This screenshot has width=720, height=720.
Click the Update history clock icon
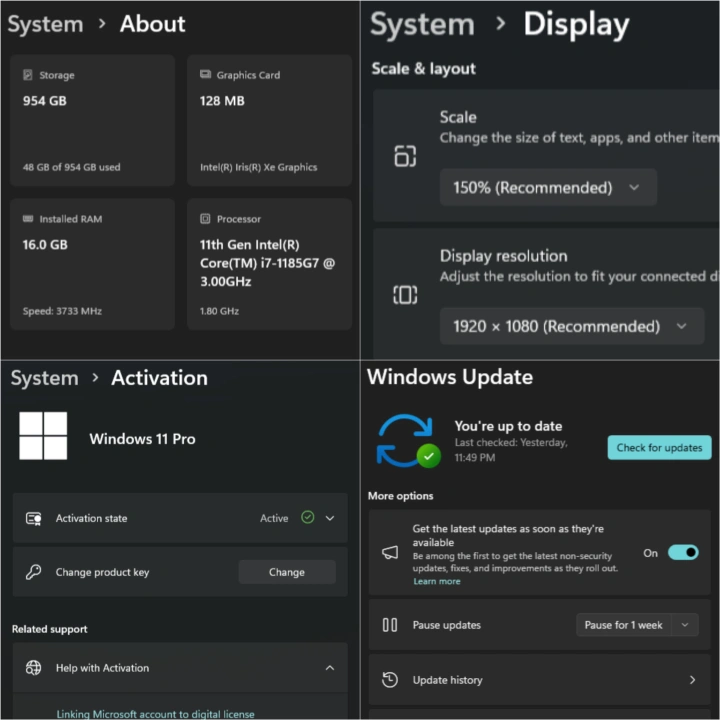390,680
